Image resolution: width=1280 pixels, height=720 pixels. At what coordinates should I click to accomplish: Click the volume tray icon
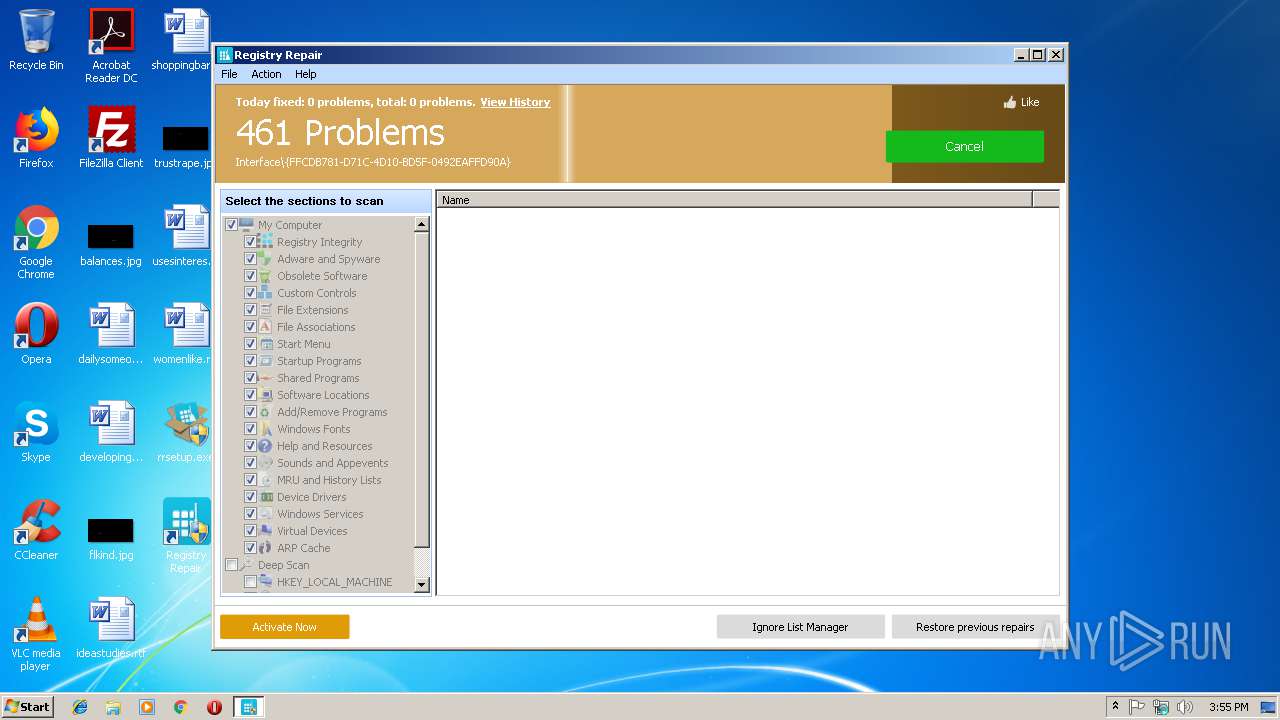(1185, 707)
